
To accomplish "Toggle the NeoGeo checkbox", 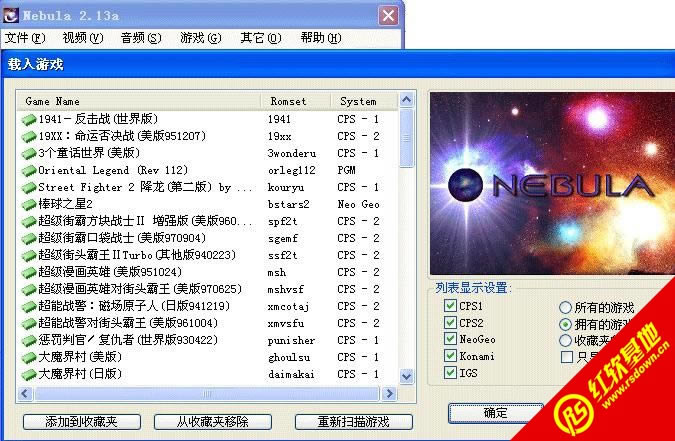I will pyautogui.click(x=449, y=339).
